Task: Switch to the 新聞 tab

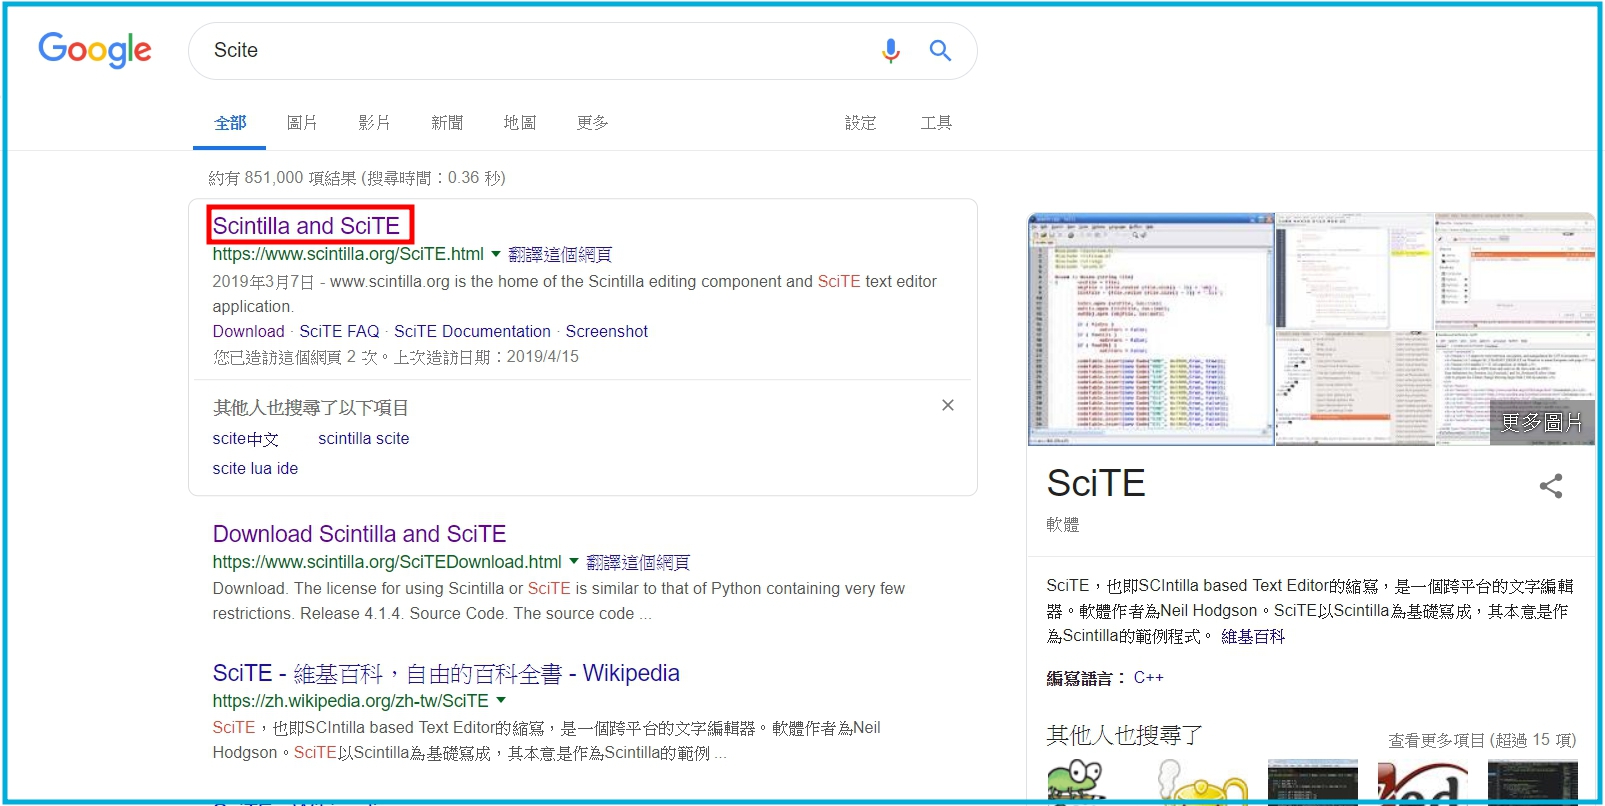Action: click(447, 123)
